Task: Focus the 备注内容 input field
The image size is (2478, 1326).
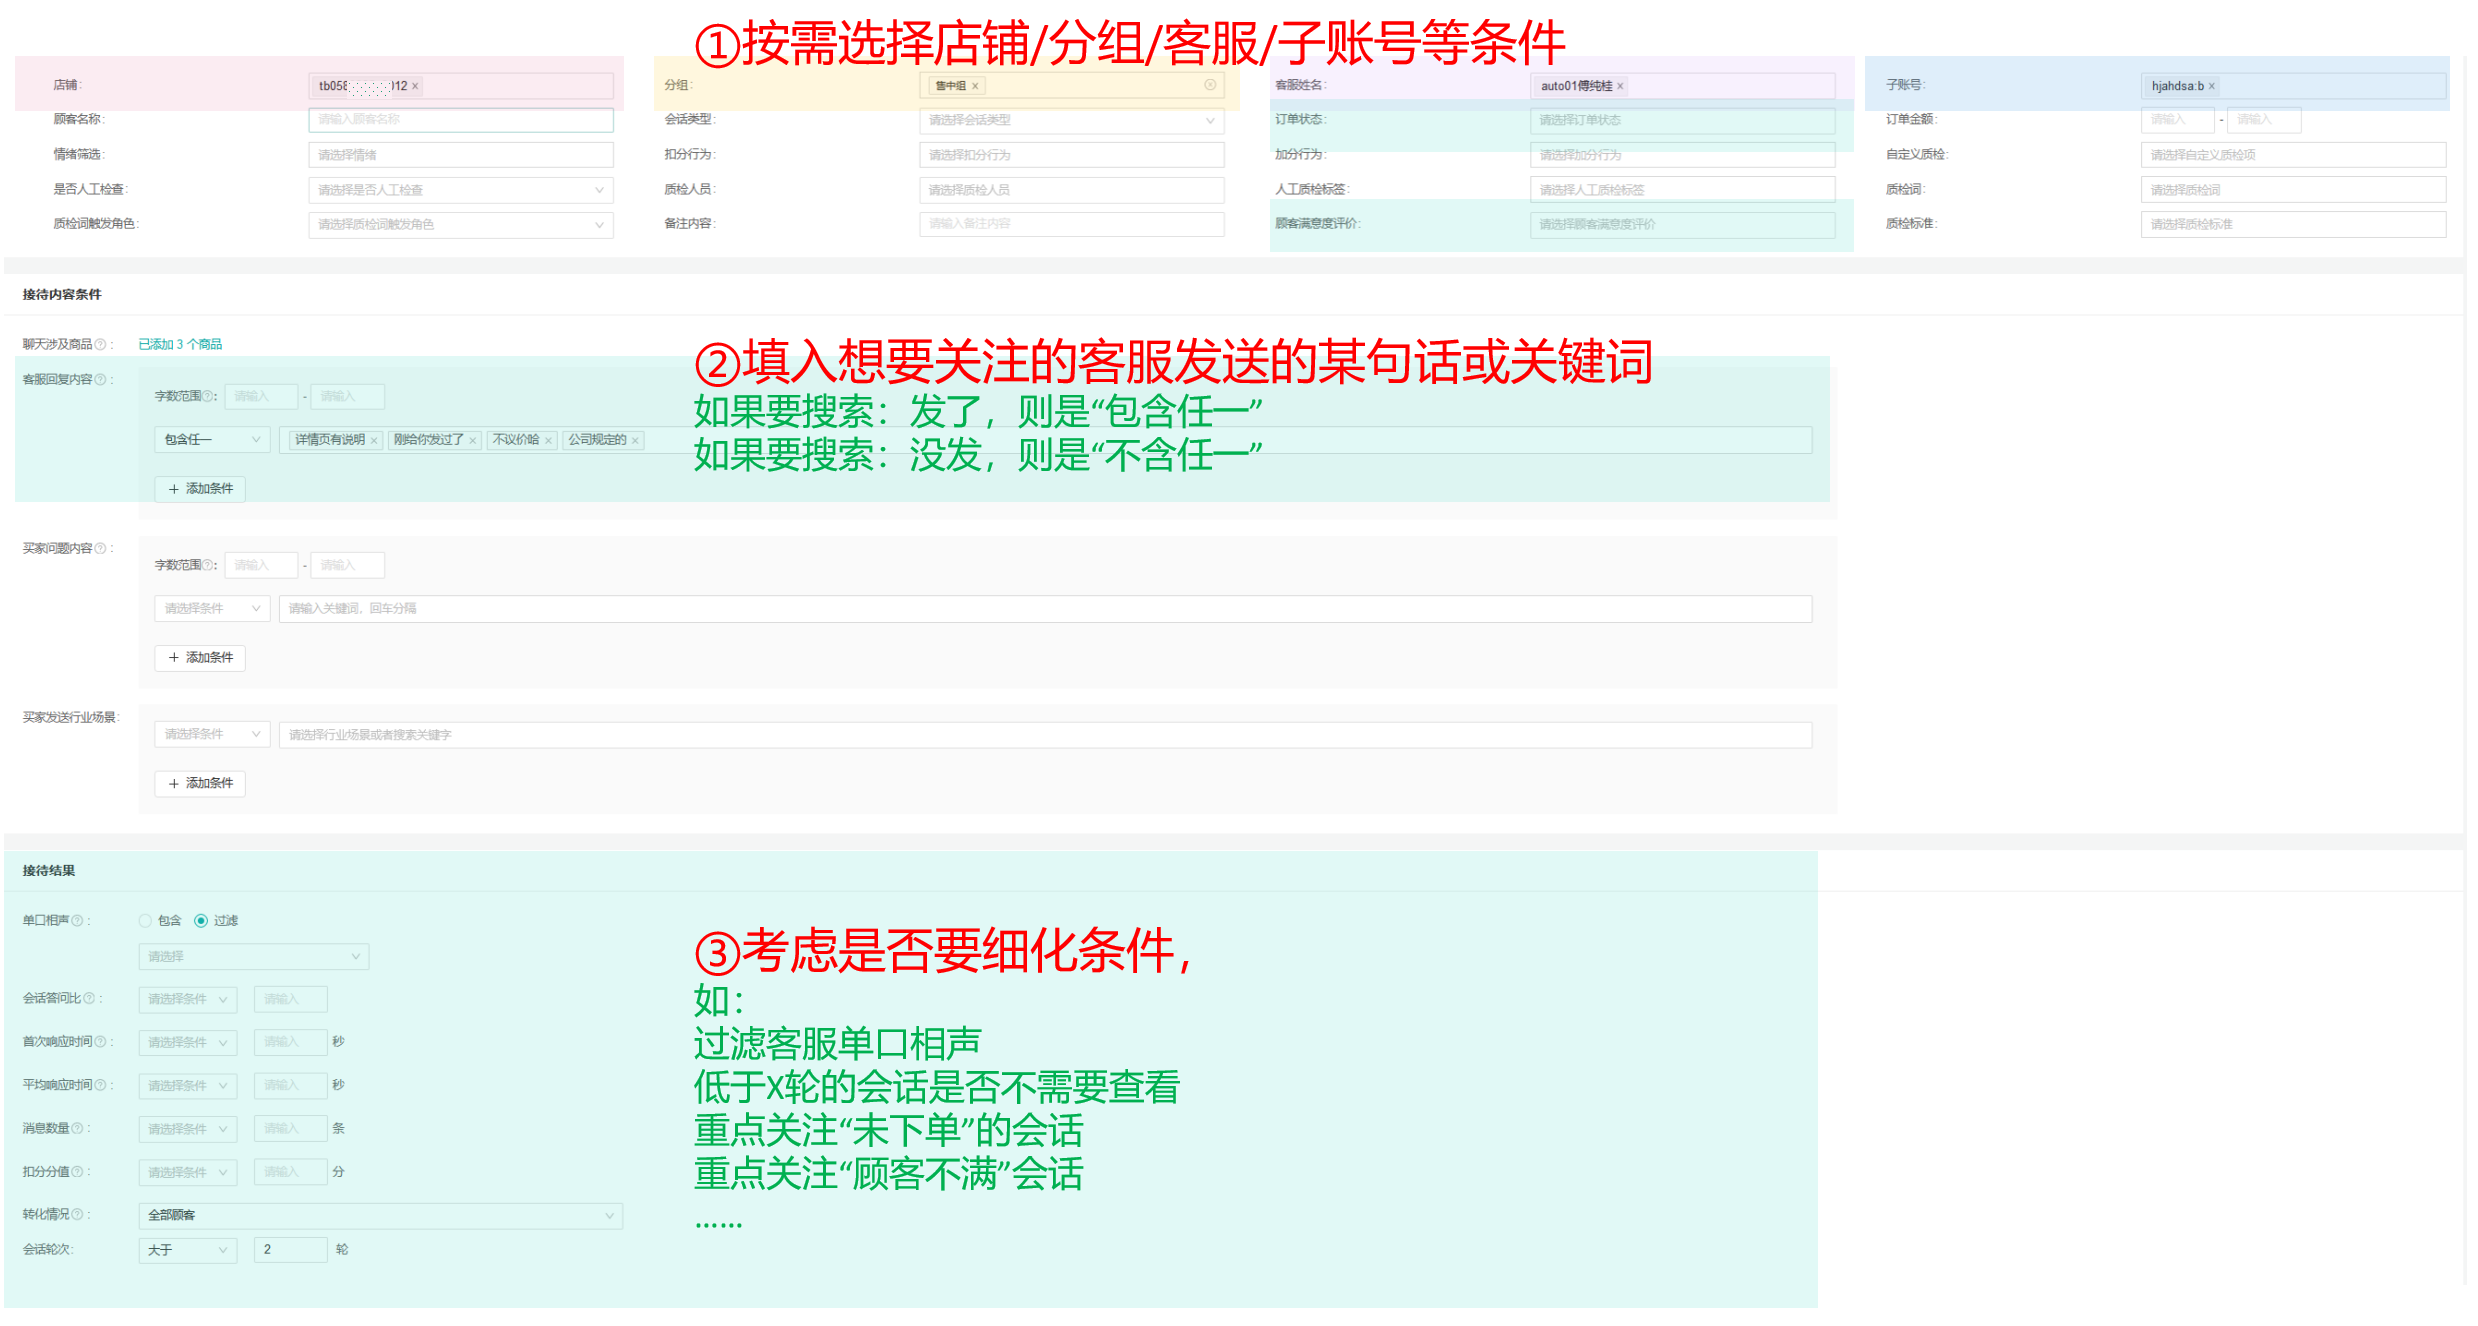Action: pos(1071,224)
